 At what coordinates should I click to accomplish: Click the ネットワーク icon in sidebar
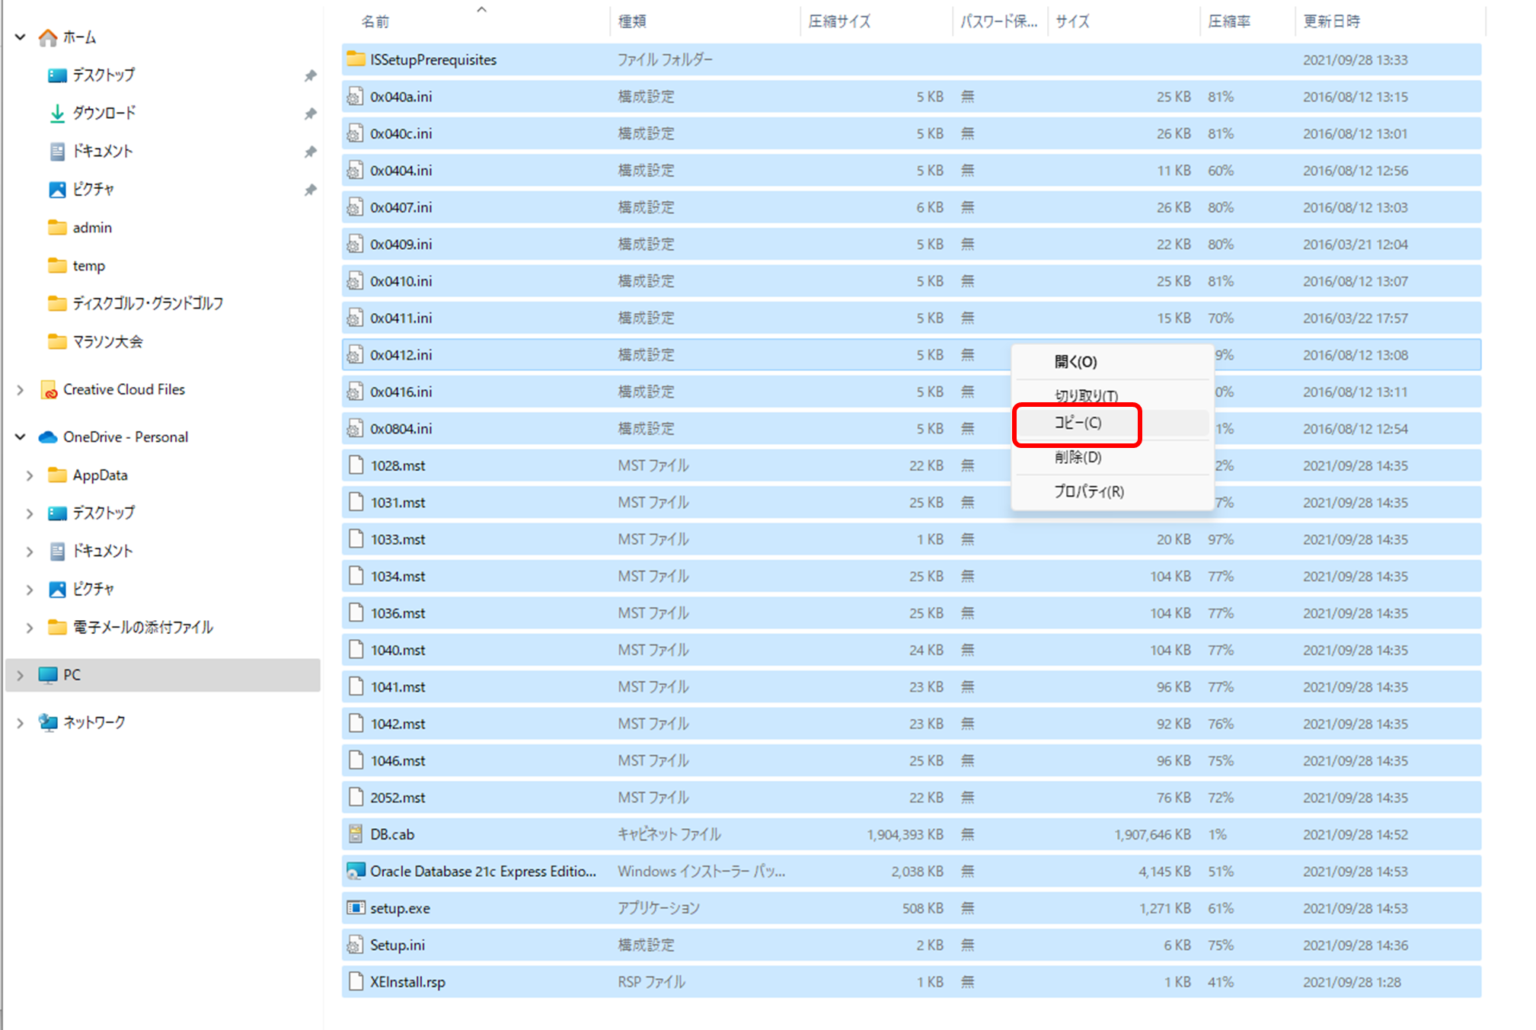click(x=48, y=722)
